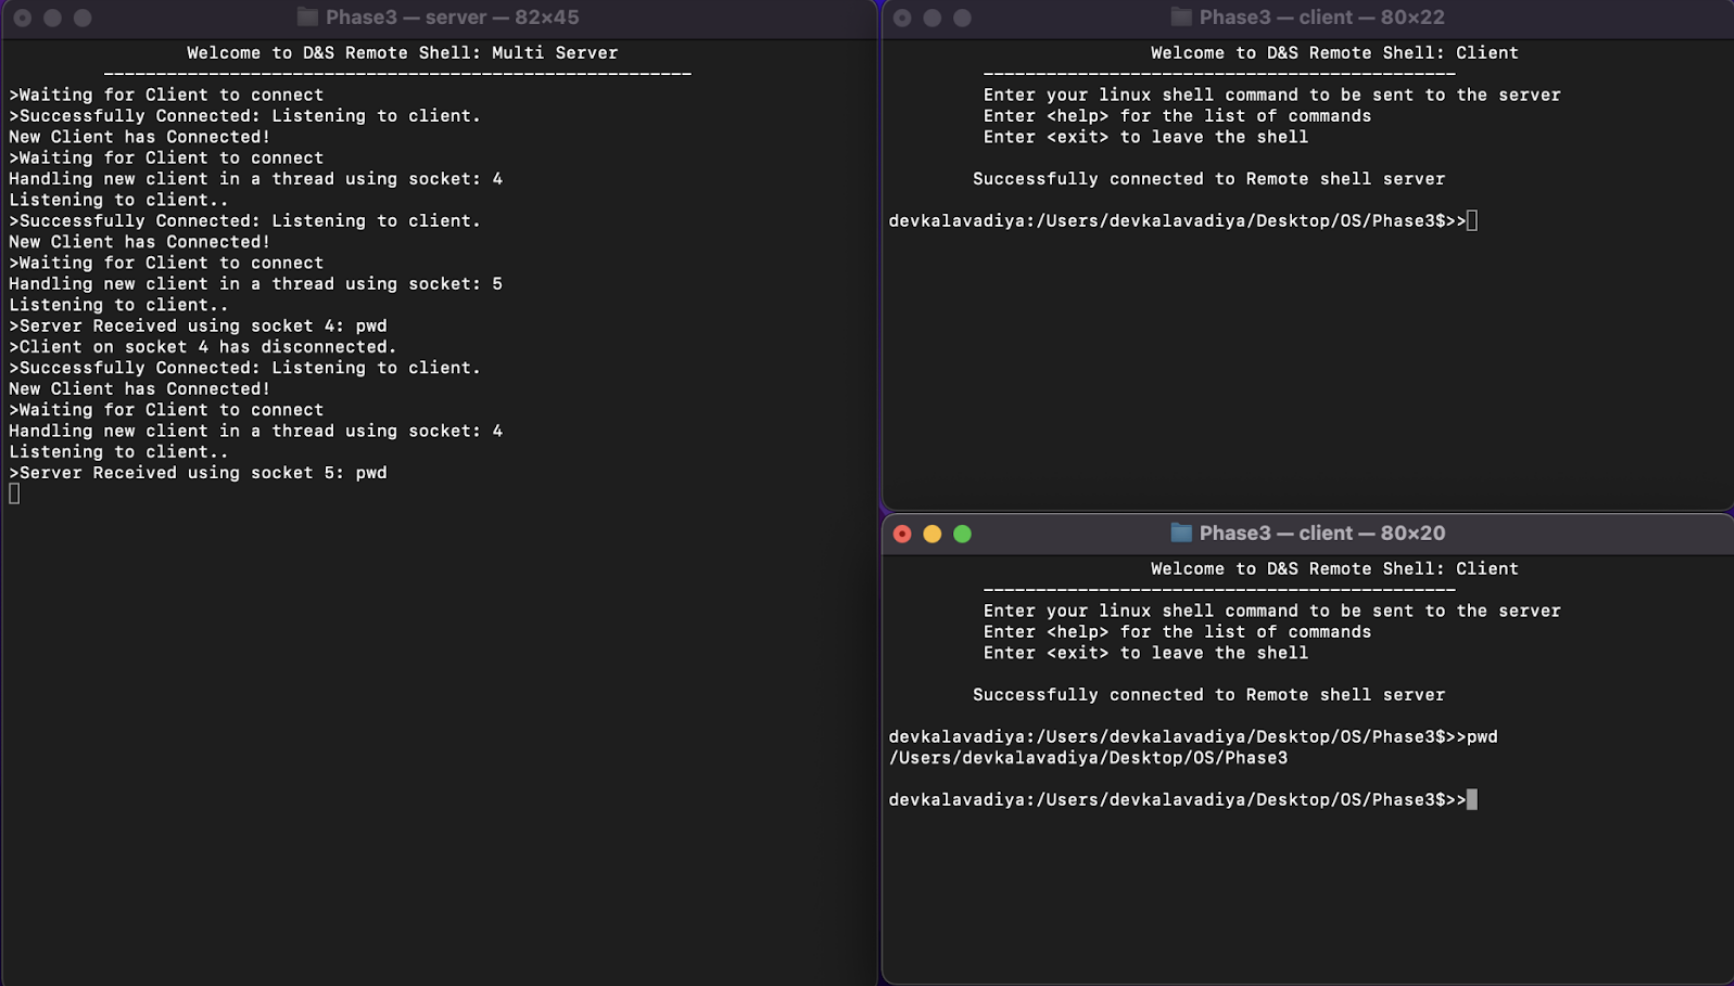Minimize the bottom client window with yellow button
This screenshot has height=986, width=1734.
pos(932,534)
